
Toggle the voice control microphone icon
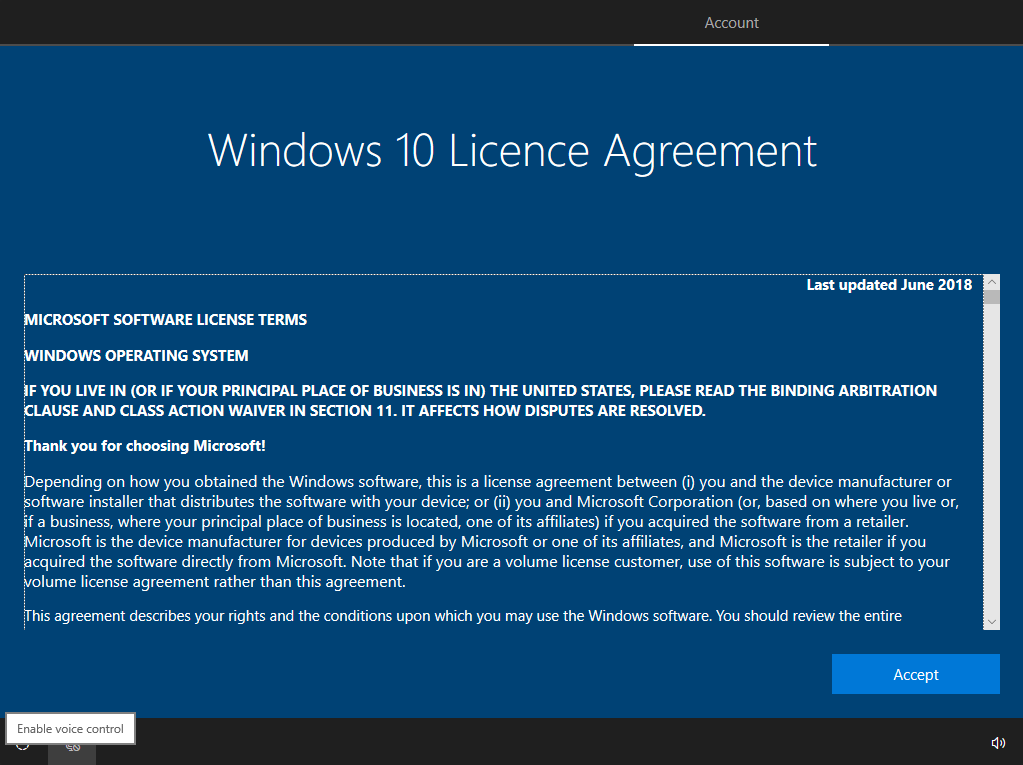coord(72,748)
